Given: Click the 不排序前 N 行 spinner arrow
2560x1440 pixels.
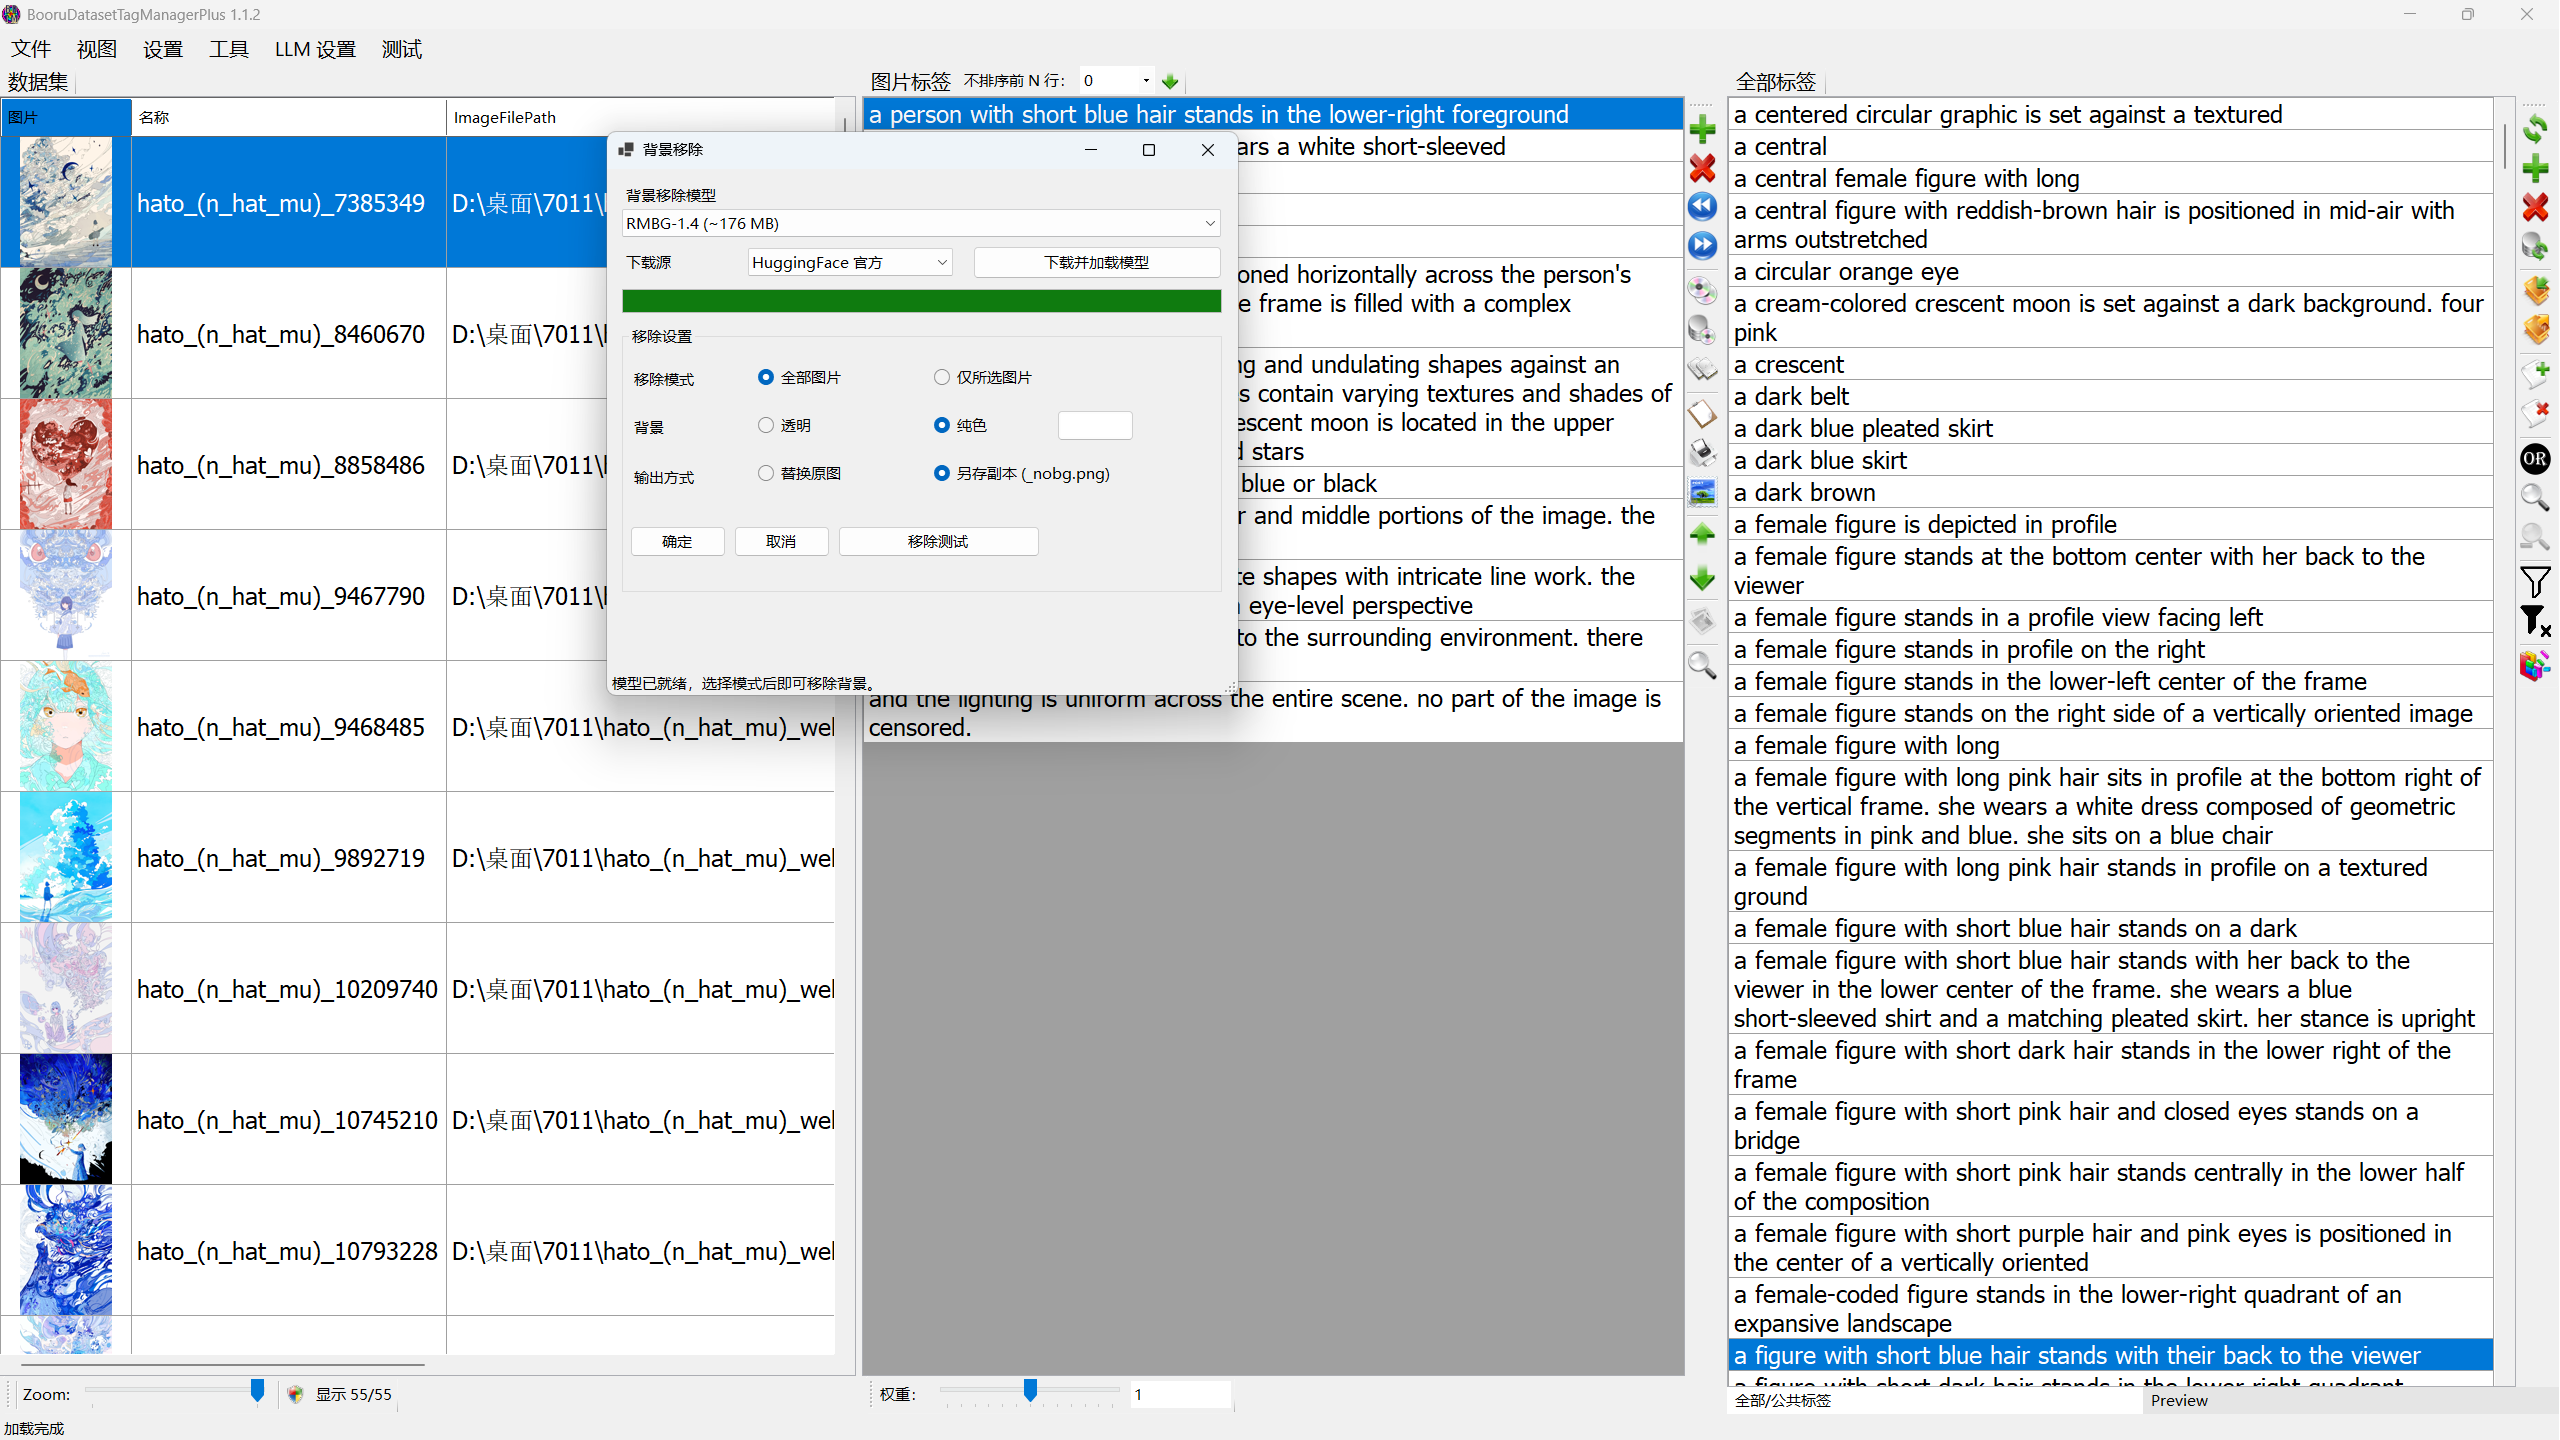Looking at the screenshot, I should tap(1146, 80).
